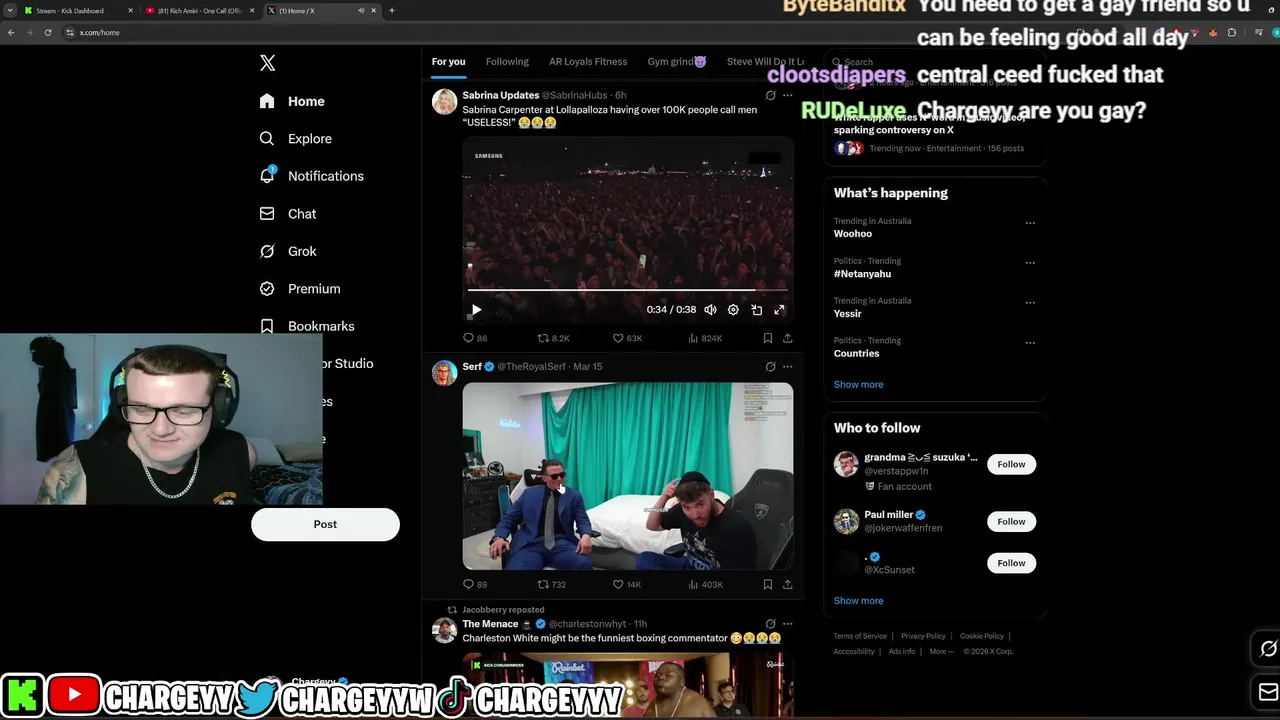Open Grok in the sidebar

[287, 251]
